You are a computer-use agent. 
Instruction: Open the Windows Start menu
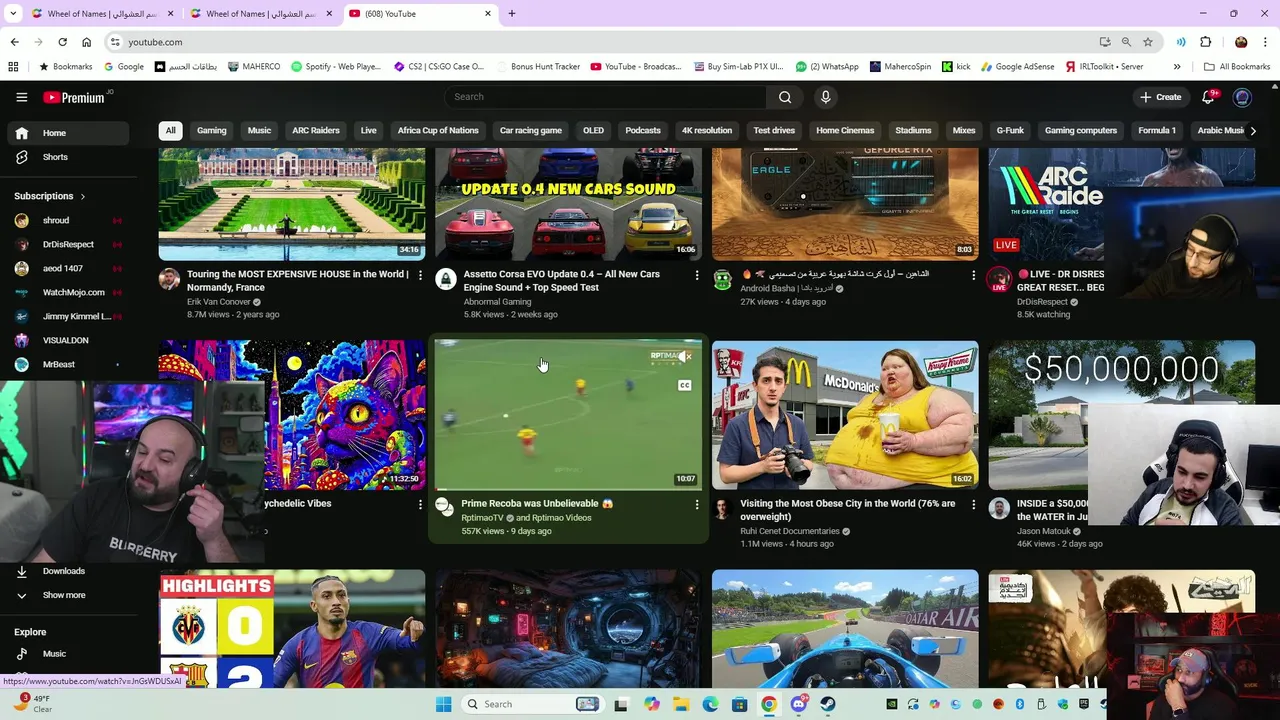coord(443,704)
